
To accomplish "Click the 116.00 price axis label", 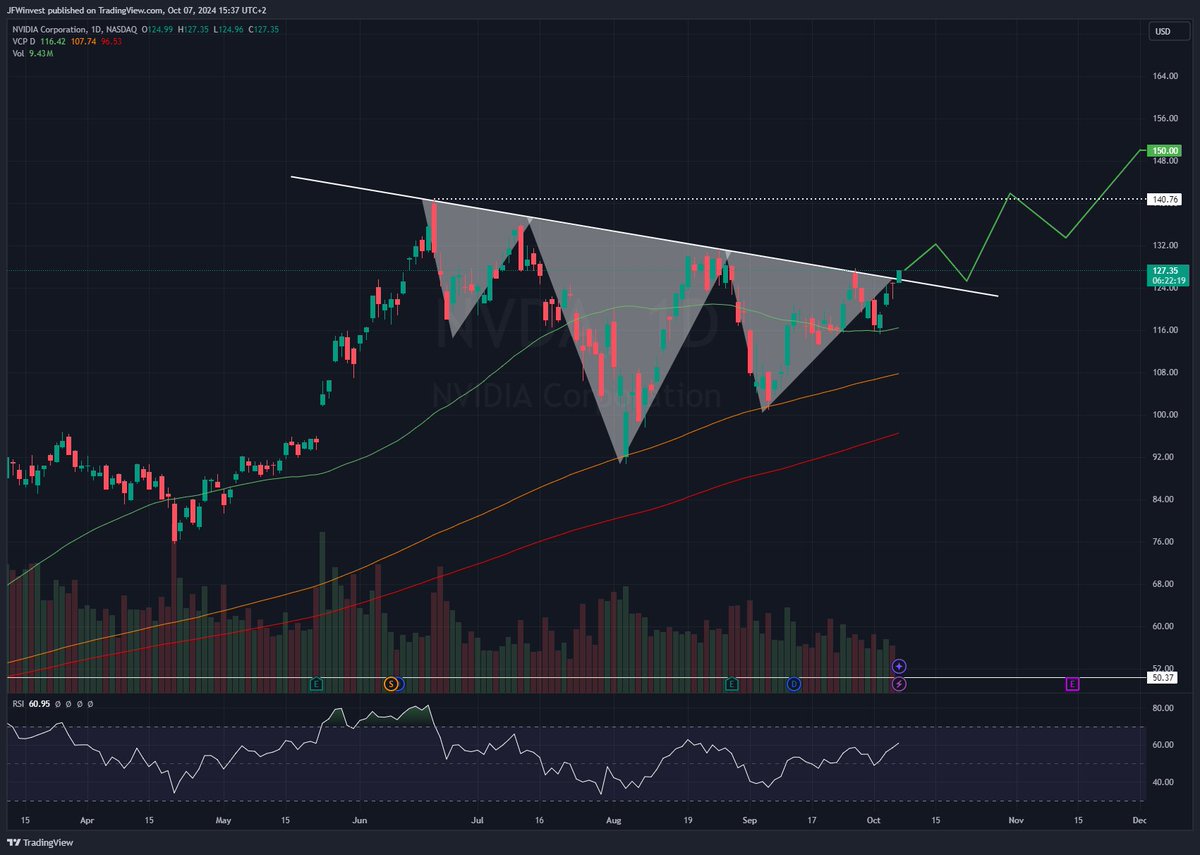I will click(1165, 330).
